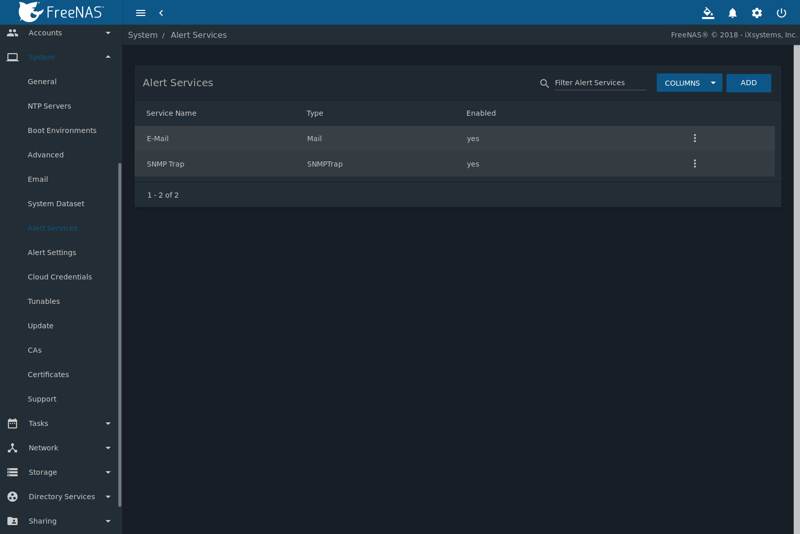This screenshot has width=800, height=534.
Task: Select the E-Mail service name cell
Action: pos(157,139)
